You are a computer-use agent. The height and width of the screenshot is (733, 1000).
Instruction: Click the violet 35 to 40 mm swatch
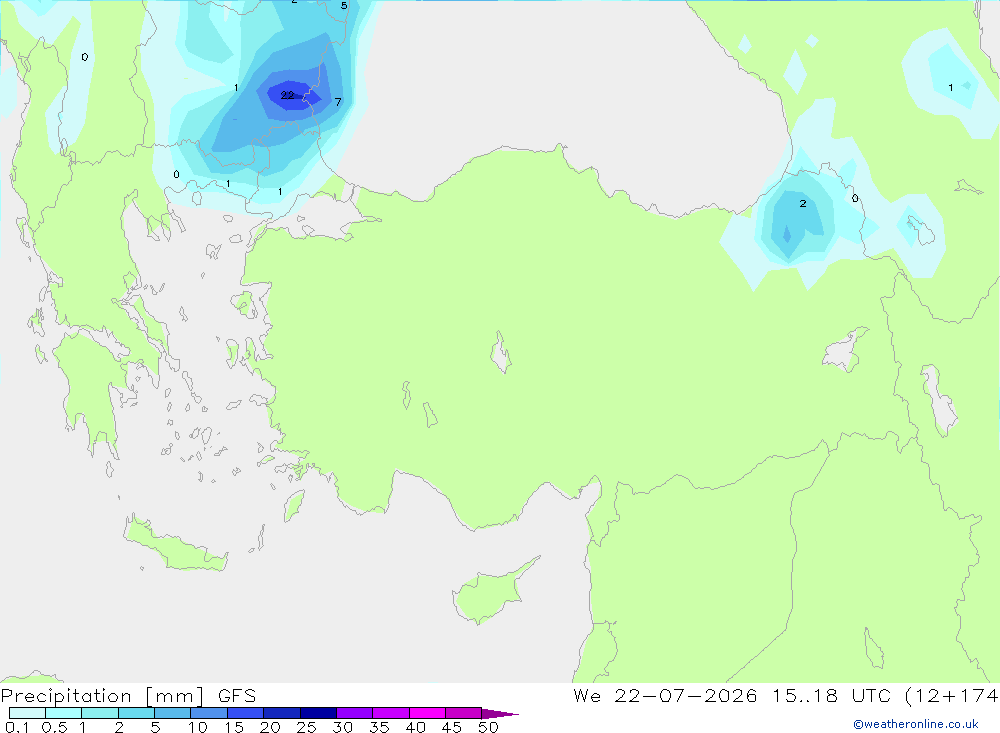[391, 713]
